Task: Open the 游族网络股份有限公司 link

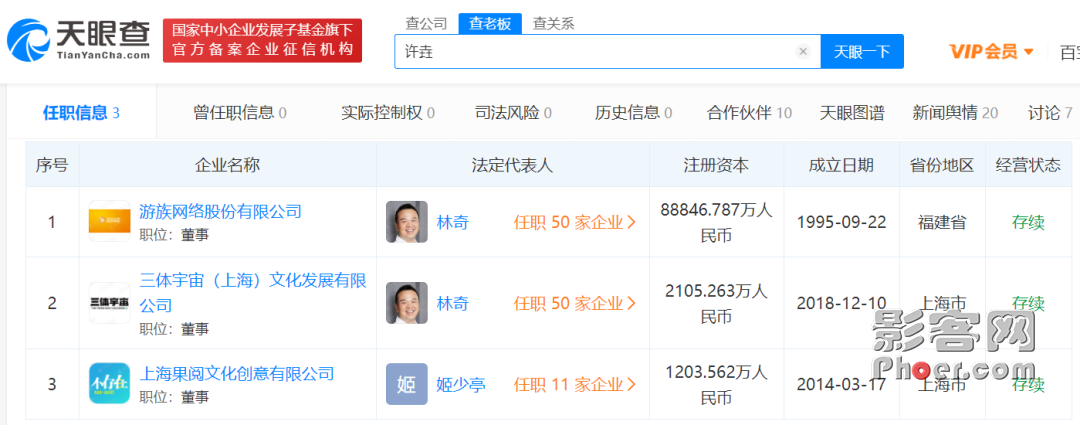Action: pos(220,211)
